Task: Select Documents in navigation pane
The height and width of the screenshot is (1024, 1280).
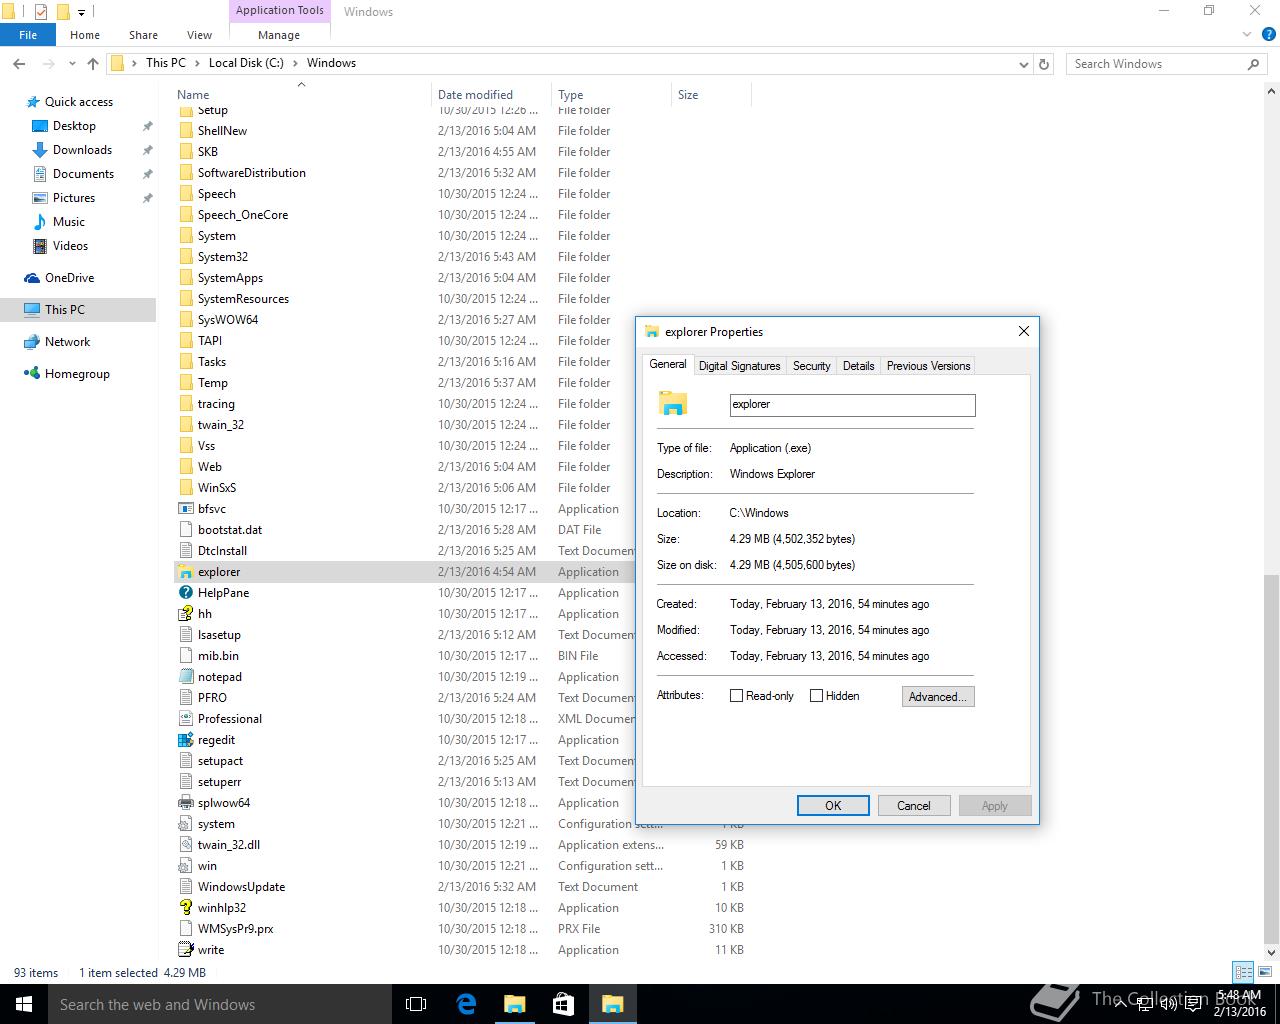Action: [x=83, y=174]
